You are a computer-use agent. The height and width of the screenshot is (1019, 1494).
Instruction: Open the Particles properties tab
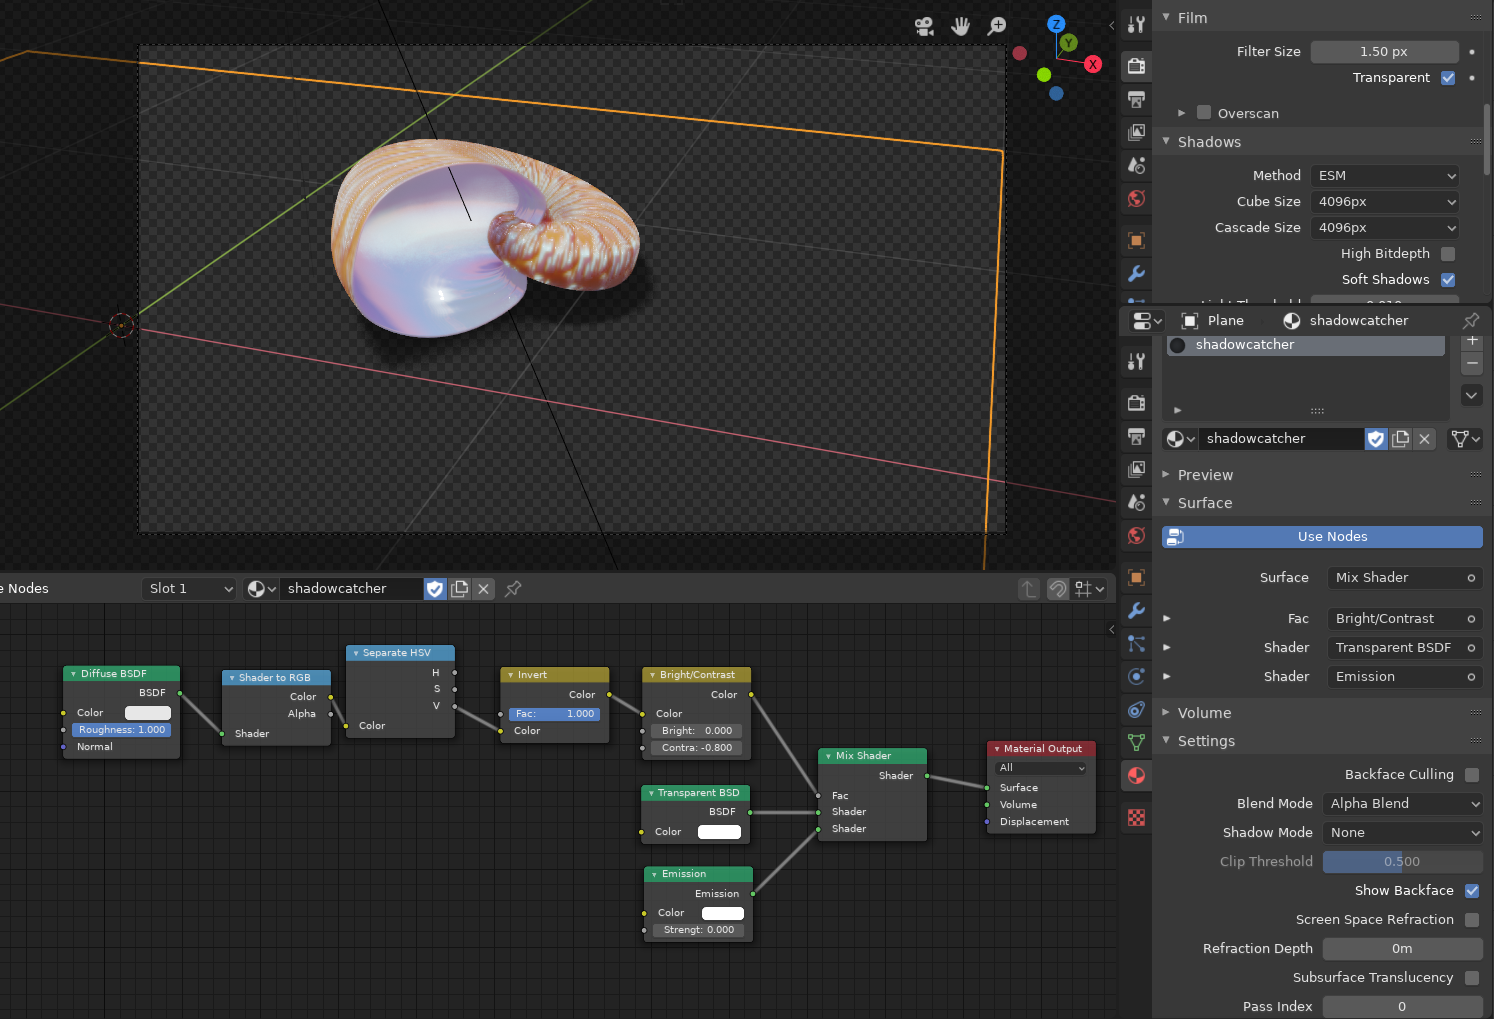(x=1136, y=643)
